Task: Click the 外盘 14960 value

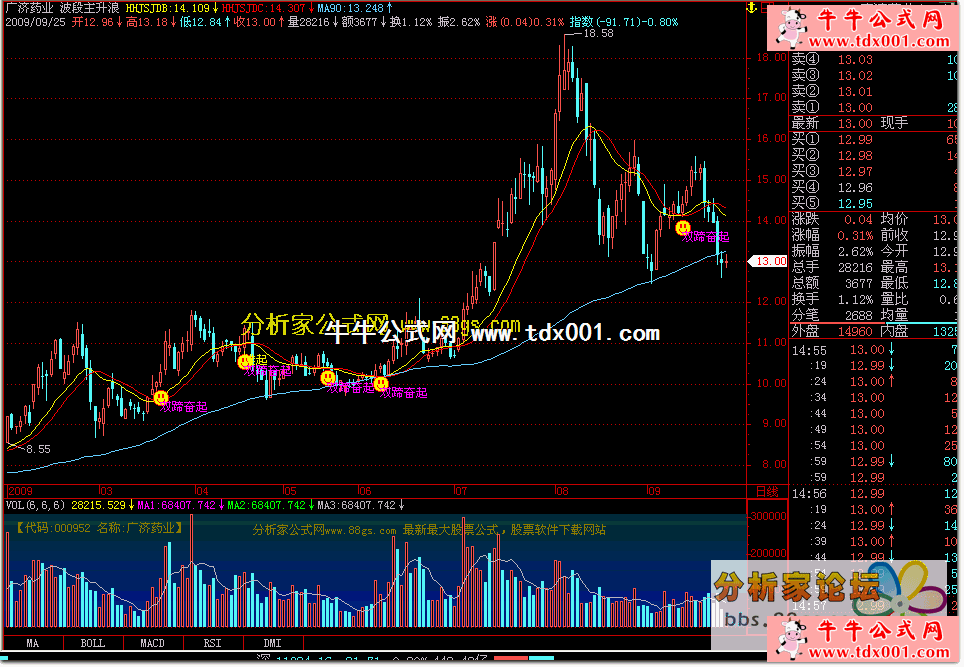Action: point(855,331)
